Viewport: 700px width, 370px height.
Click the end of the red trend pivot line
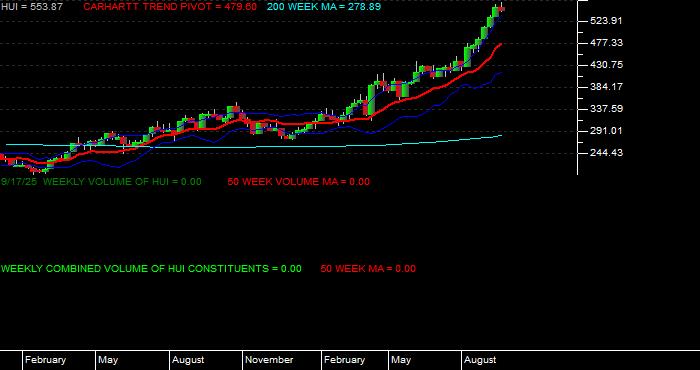click(501, 44)
